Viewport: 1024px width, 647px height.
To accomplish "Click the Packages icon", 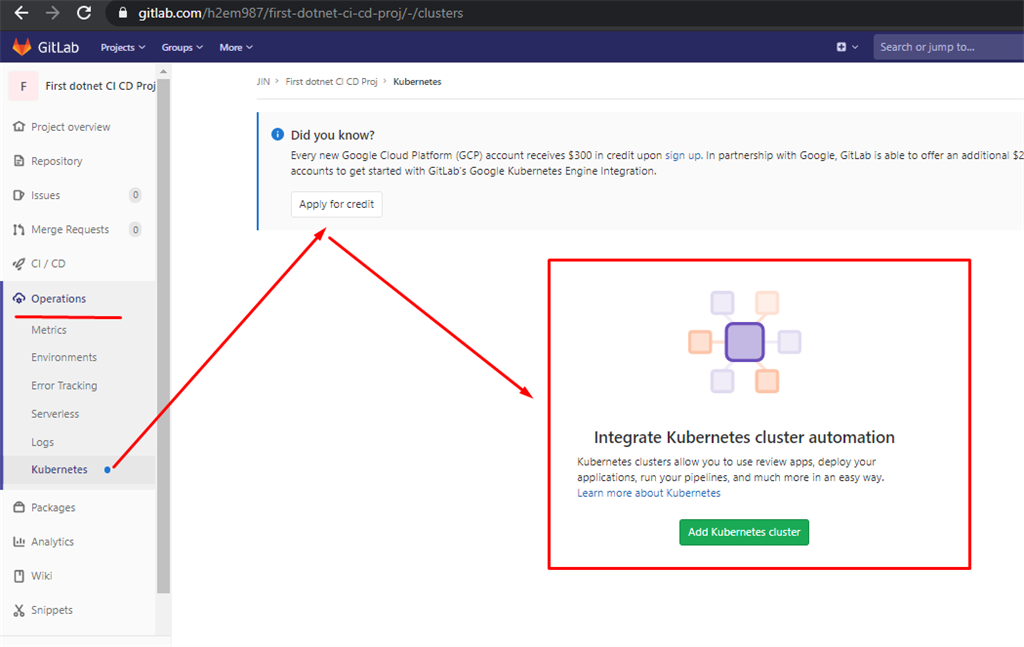I will [19, 507].
